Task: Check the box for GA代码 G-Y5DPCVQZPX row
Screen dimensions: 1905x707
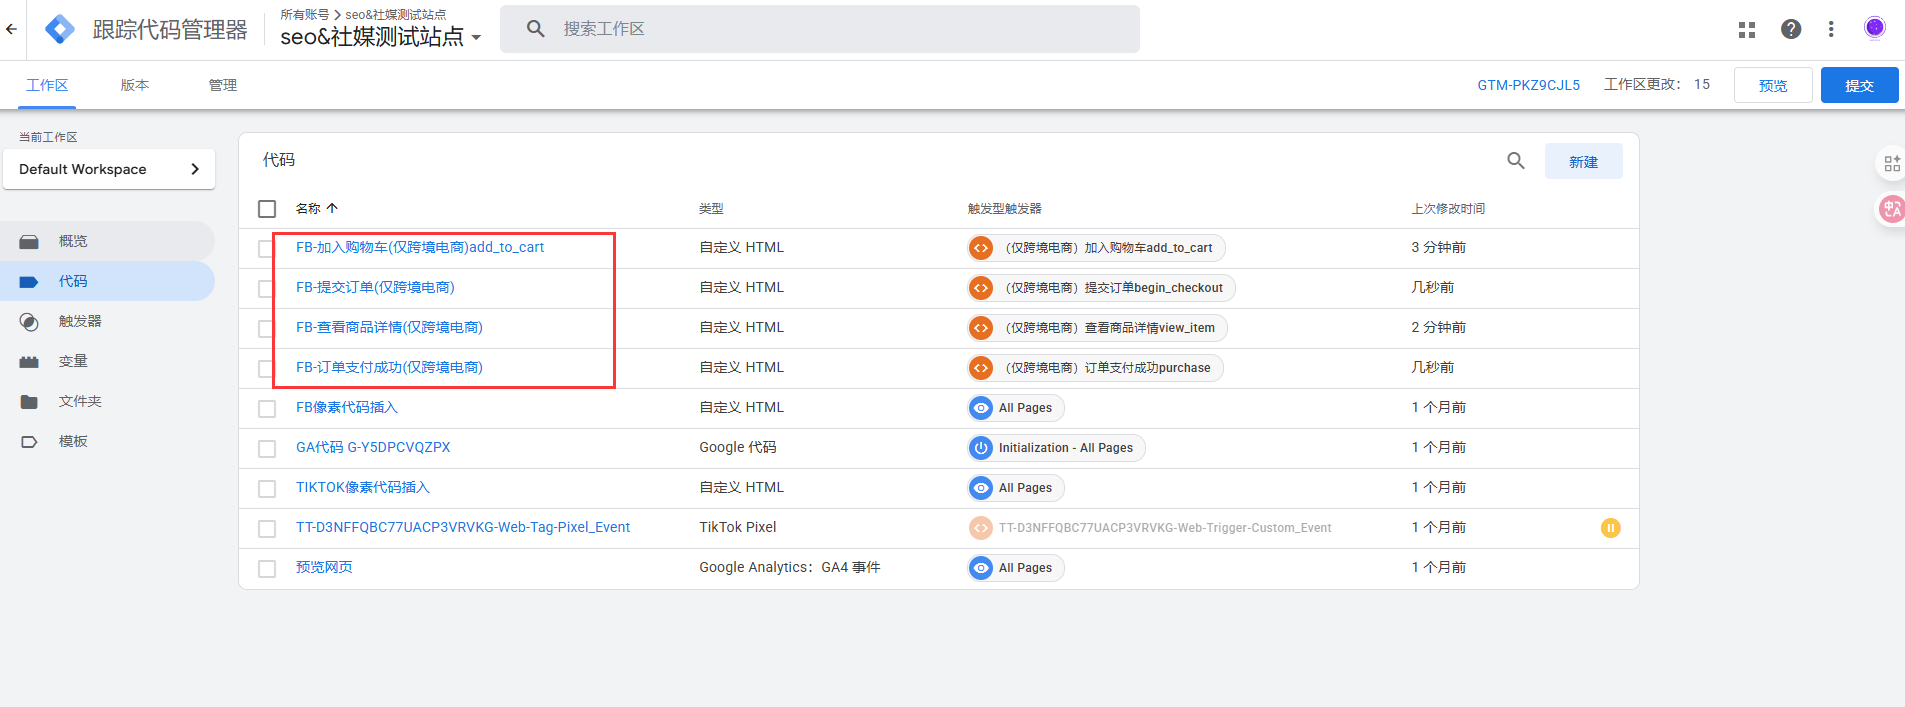Action: pos(267,449)
